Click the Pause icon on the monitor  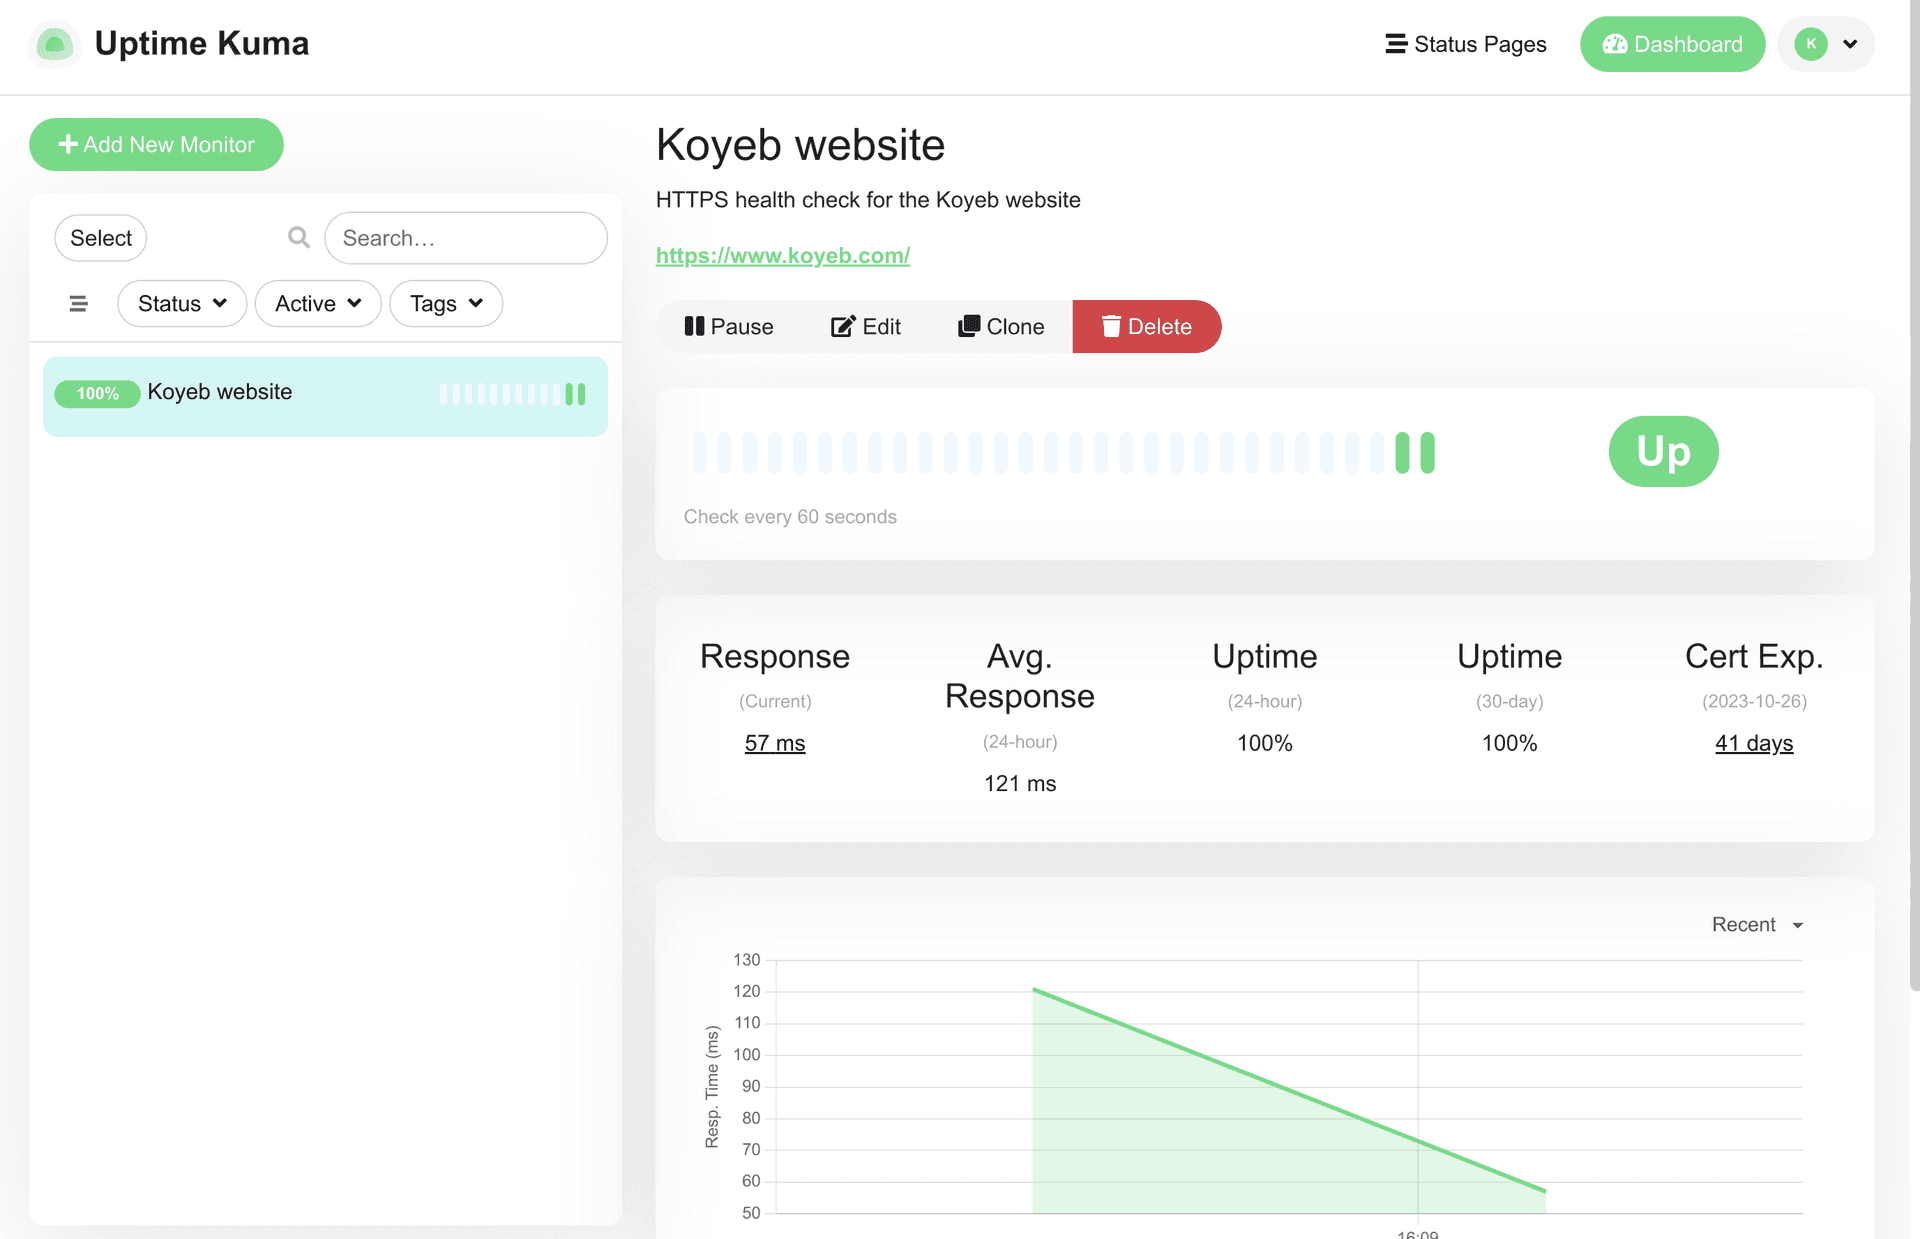click(696, 326)
